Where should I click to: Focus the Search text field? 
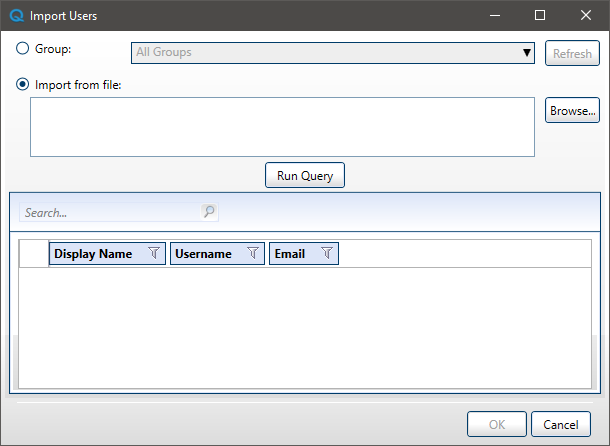(110, 212)
